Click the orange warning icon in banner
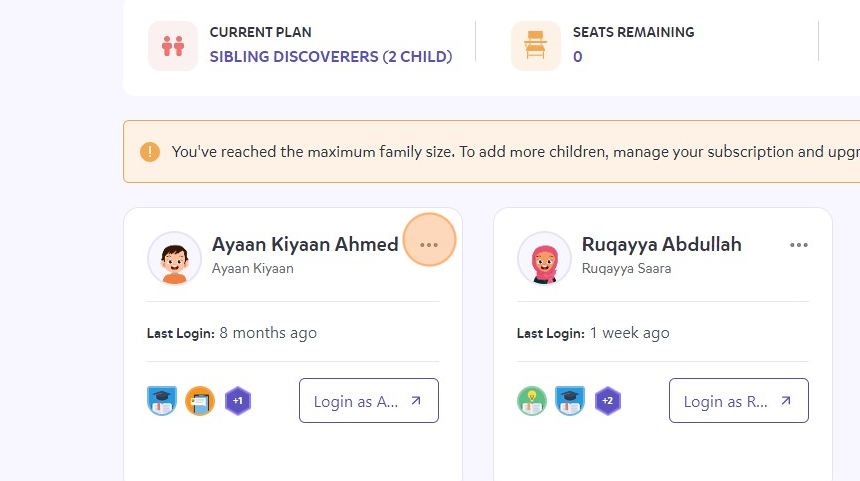860x481 pixels. (150, 152)
